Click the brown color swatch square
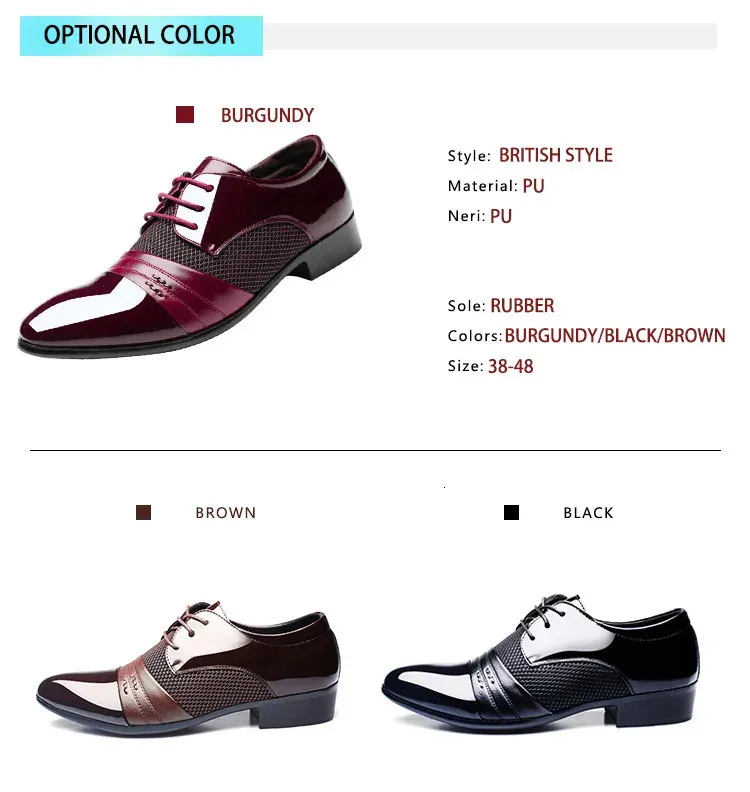 (143, 512)
